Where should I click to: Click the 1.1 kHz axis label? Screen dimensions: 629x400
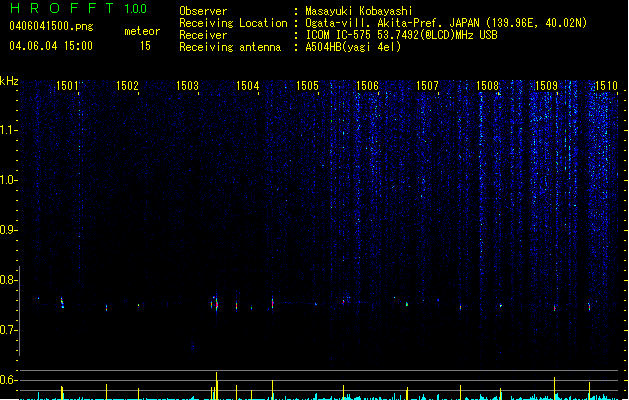click(8, 130)
